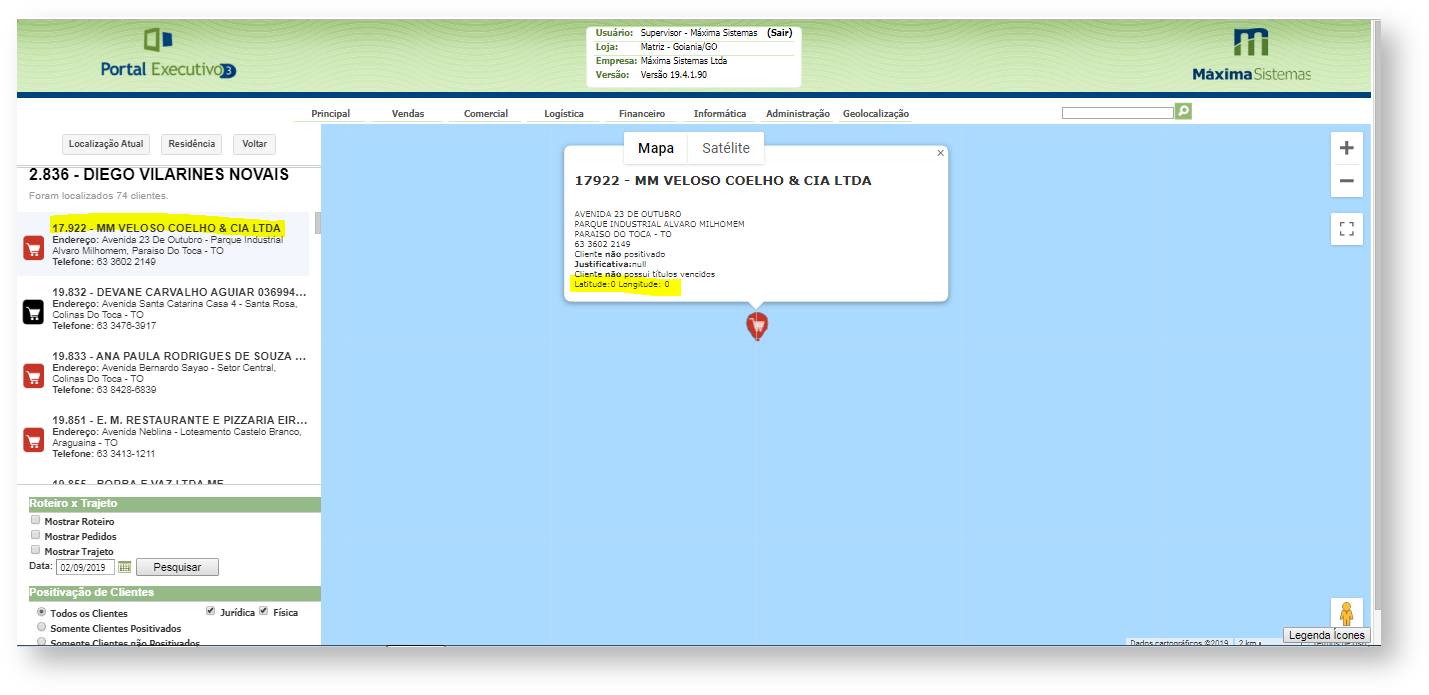Zoom in on the map

[1346, 148]
